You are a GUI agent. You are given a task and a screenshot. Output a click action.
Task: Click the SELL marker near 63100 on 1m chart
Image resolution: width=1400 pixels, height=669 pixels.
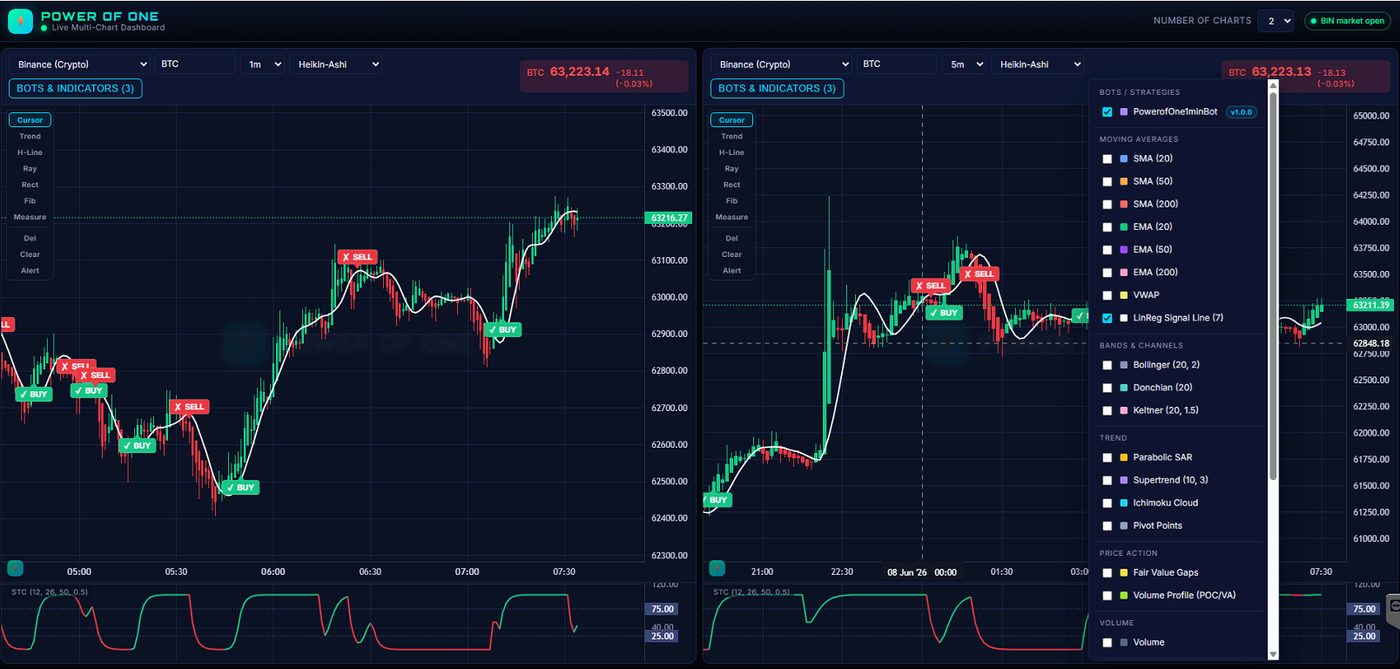357,257
